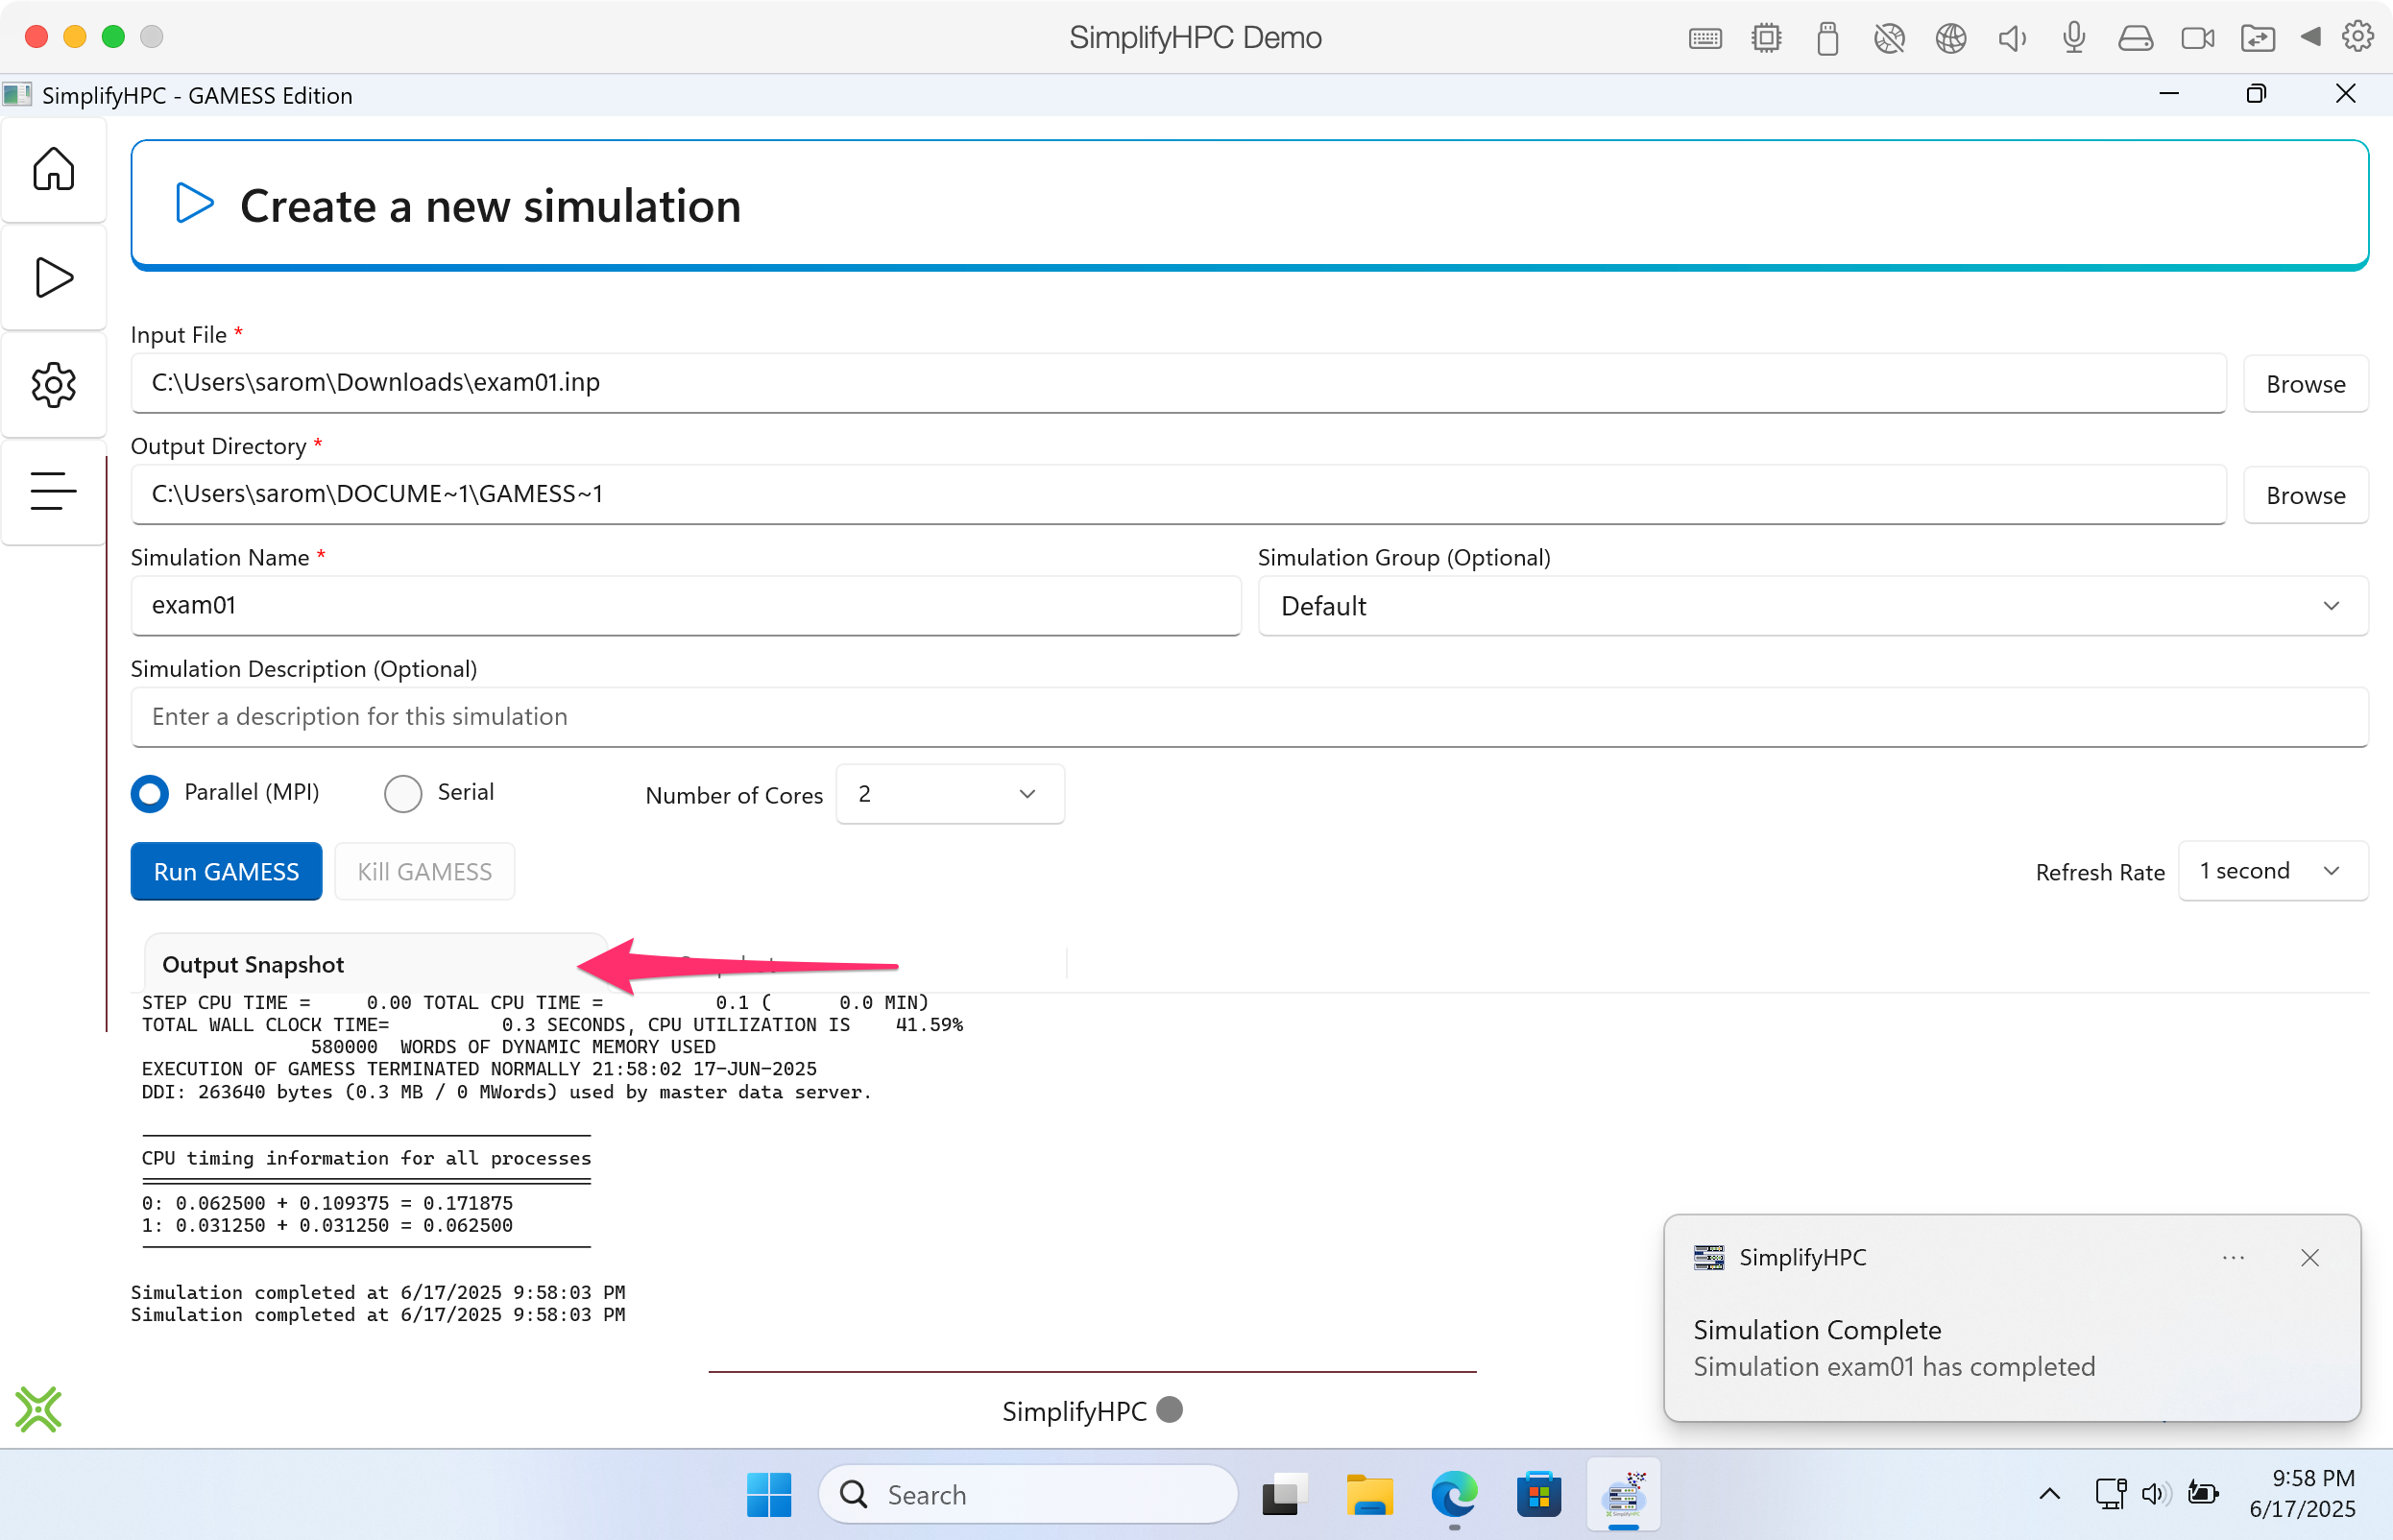Open the Simulation Group dropdown
Screen dimensions: 2393x1540
tap(1811, 606)
